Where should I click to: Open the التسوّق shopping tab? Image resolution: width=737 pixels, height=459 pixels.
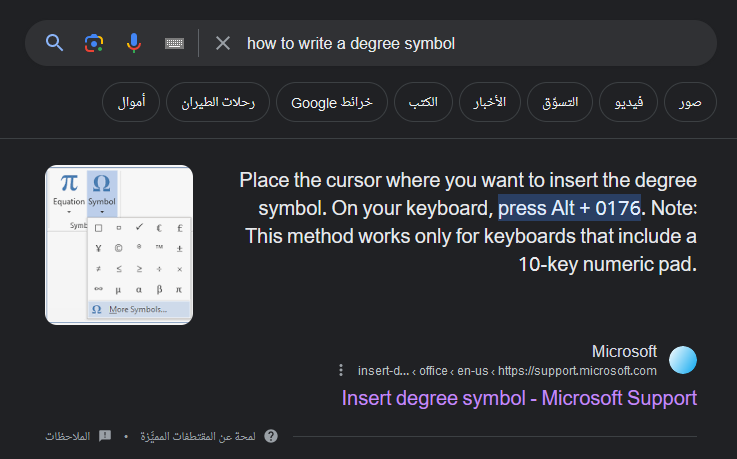(560, 102)
